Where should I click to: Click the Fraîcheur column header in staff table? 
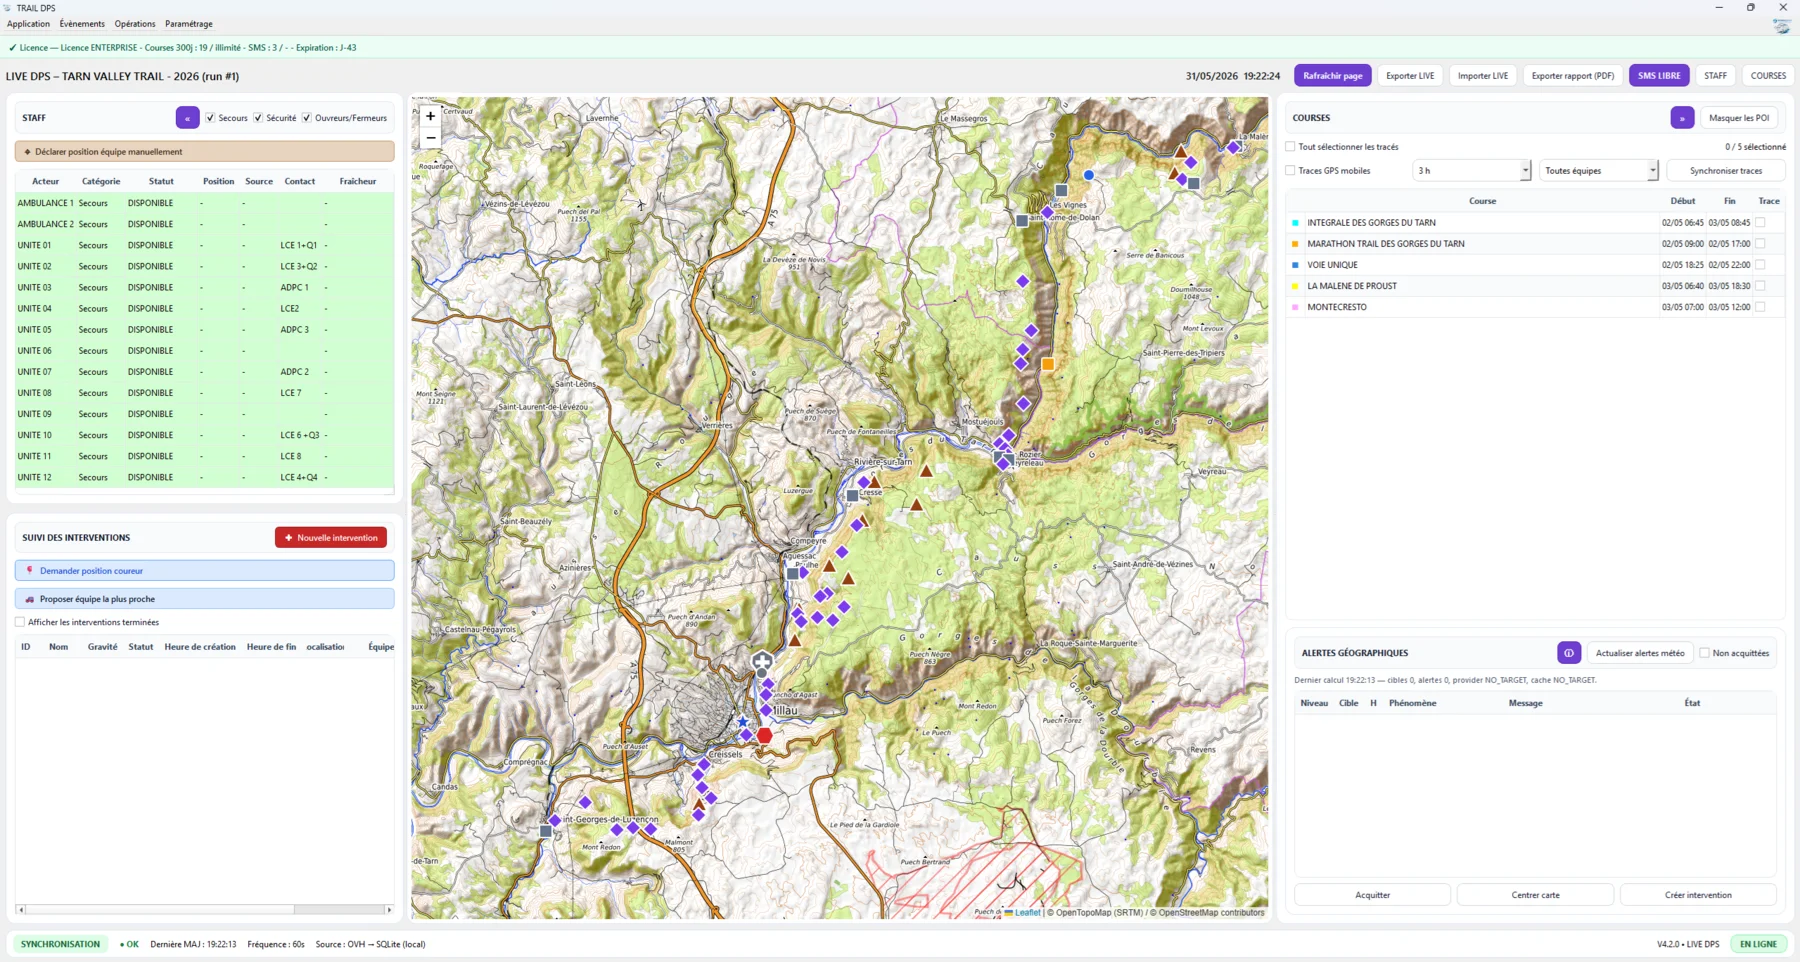point(358,182)
